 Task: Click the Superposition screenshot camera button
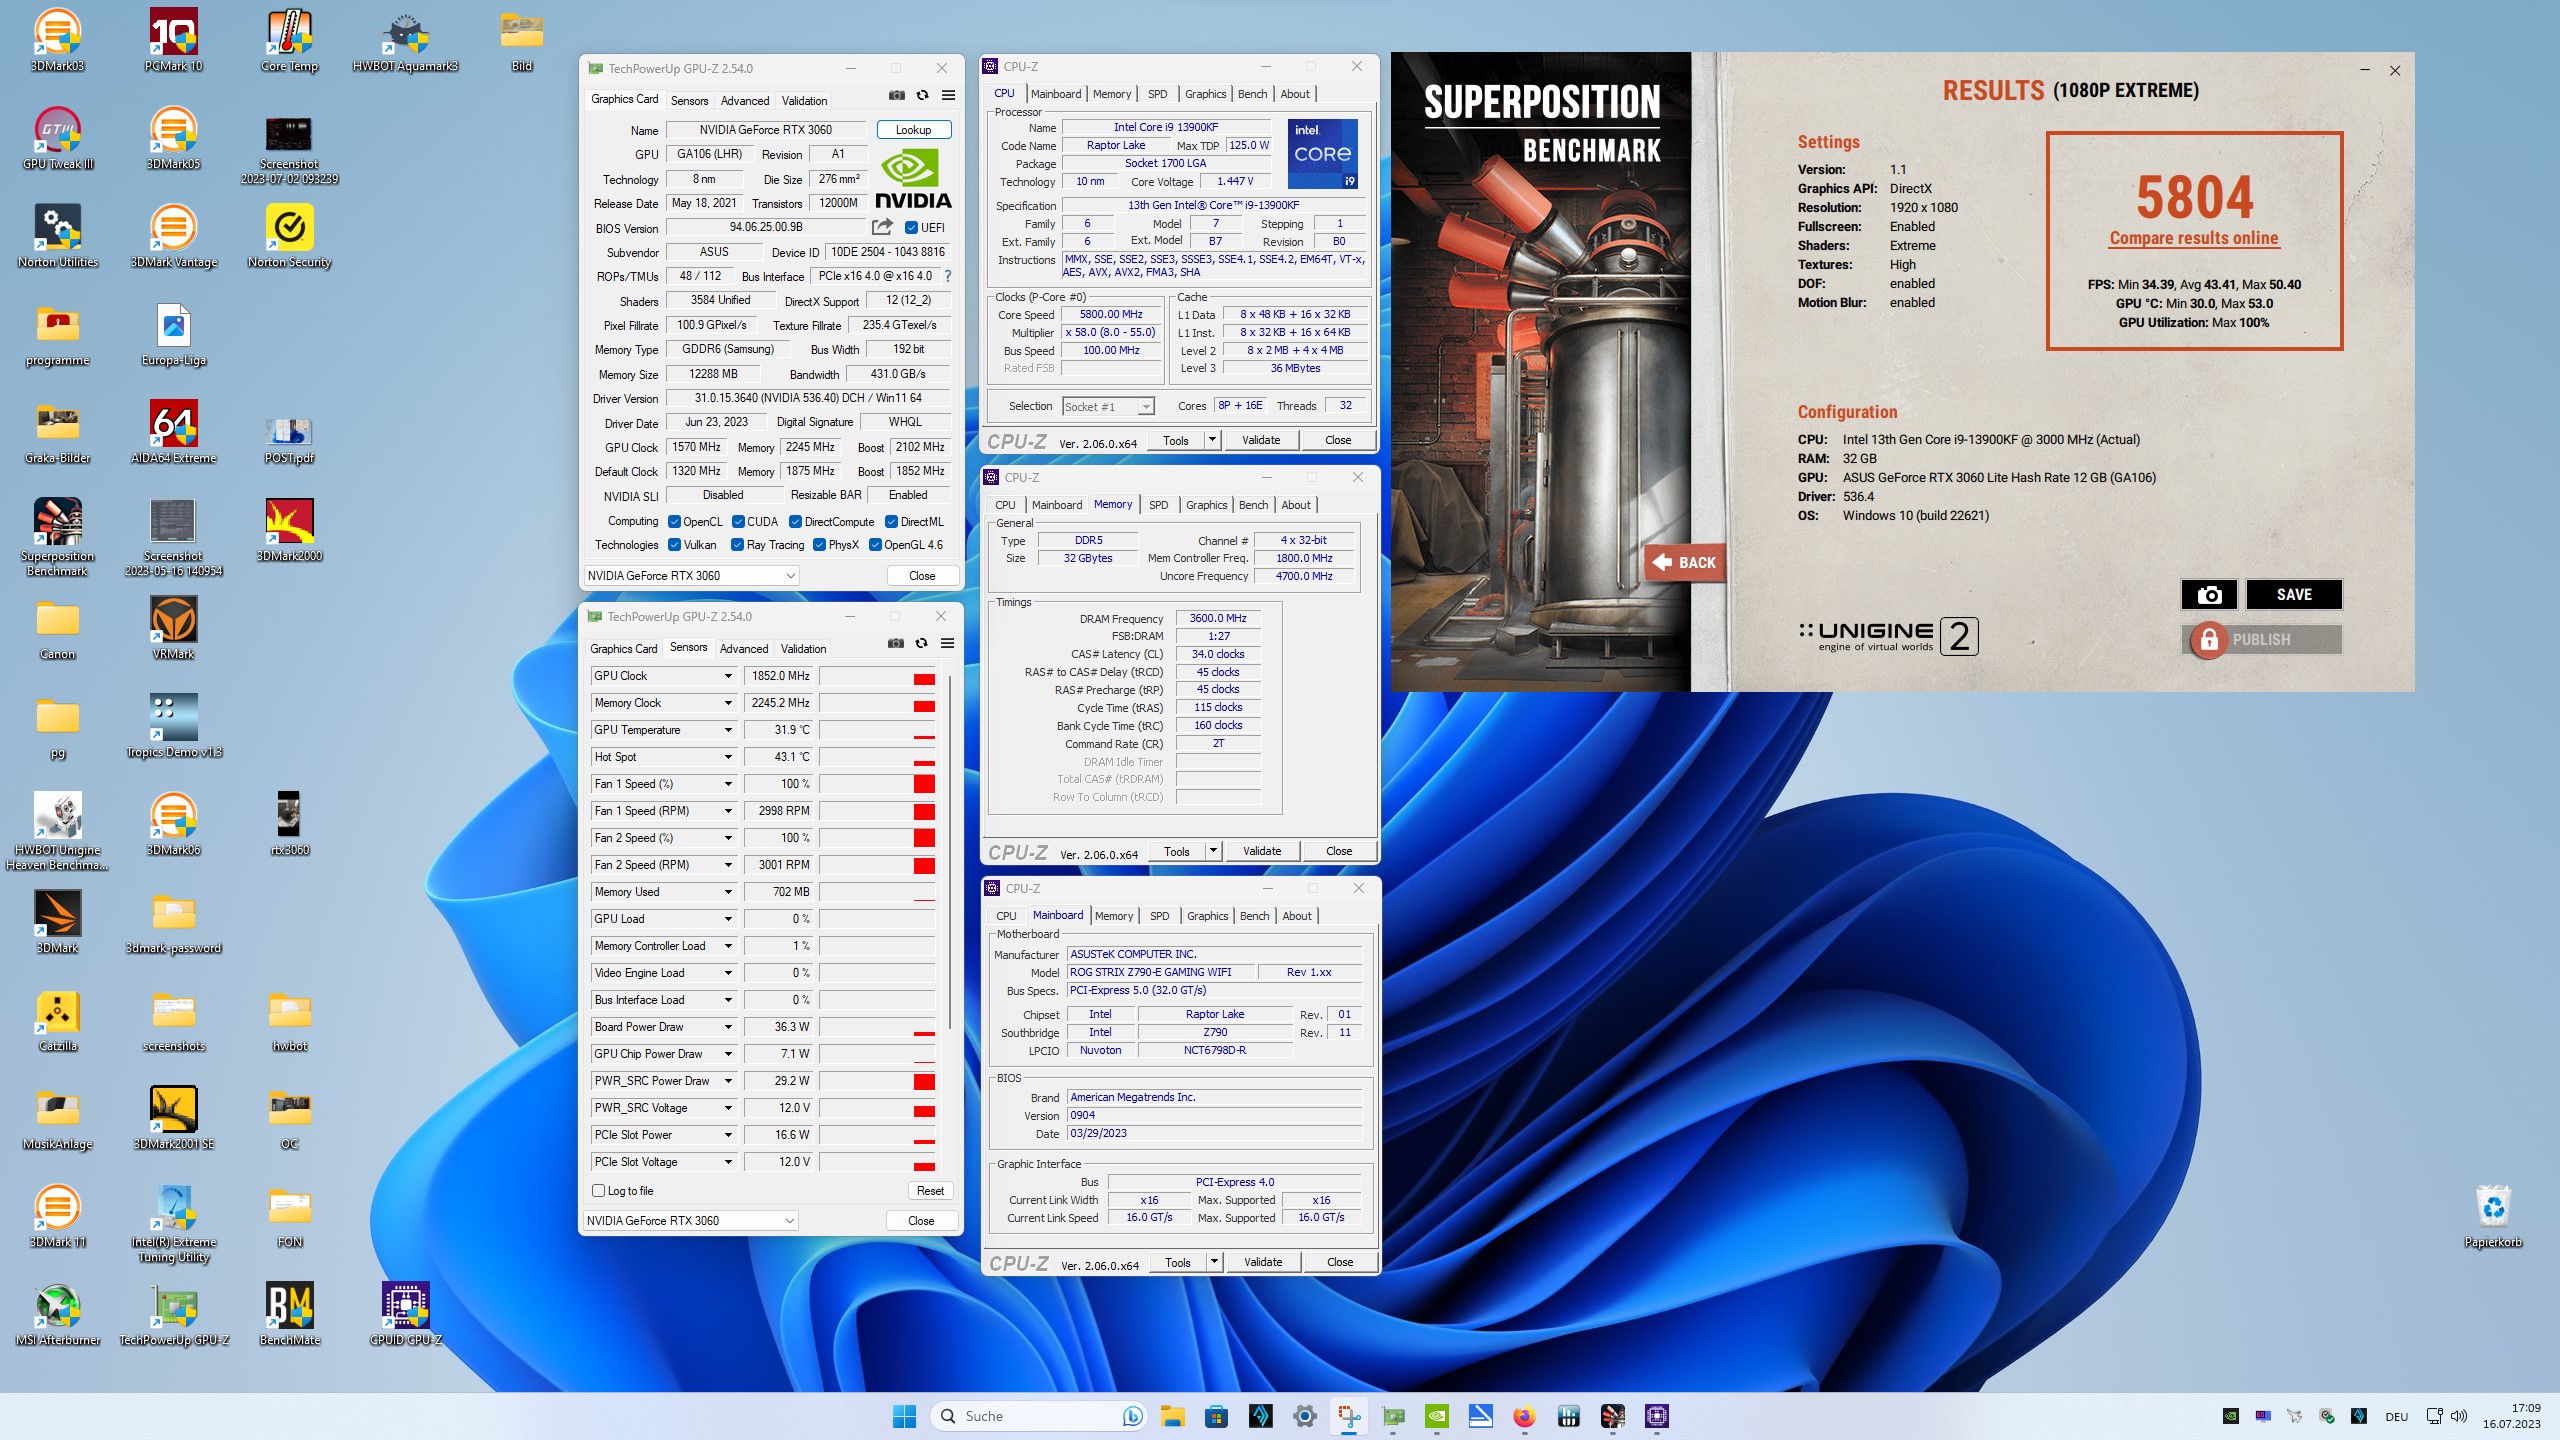(2209, 595)
